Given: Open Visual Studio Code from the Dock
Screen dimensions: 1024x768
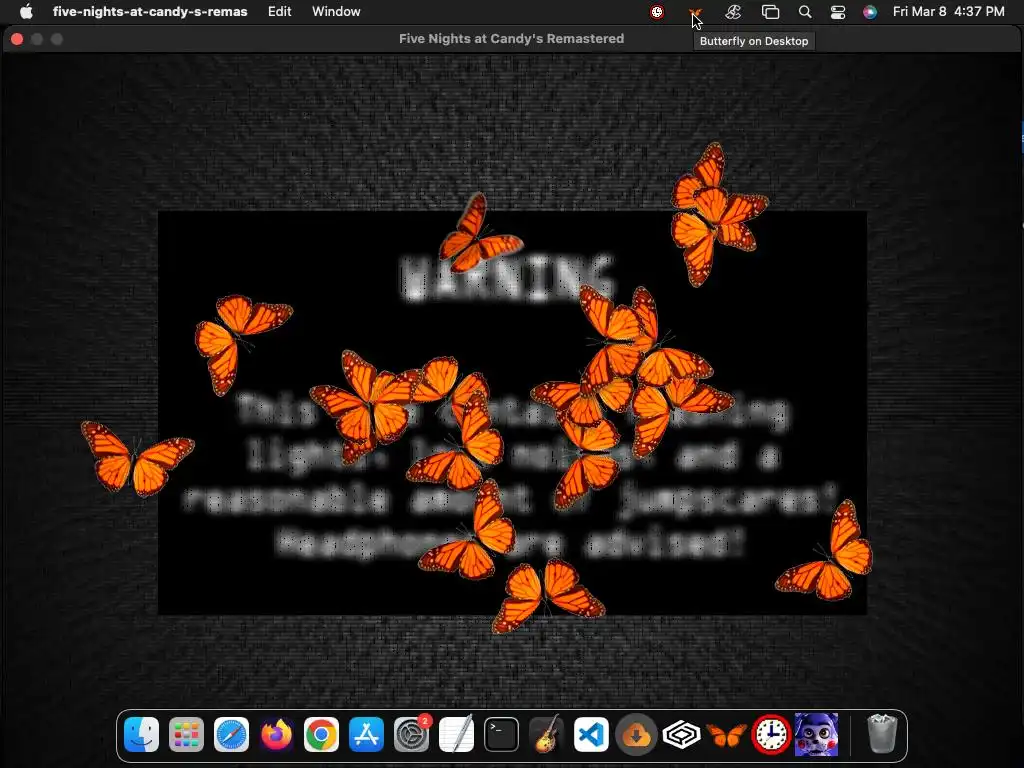Looking at the screenshot, I should (x=592, y=735).
